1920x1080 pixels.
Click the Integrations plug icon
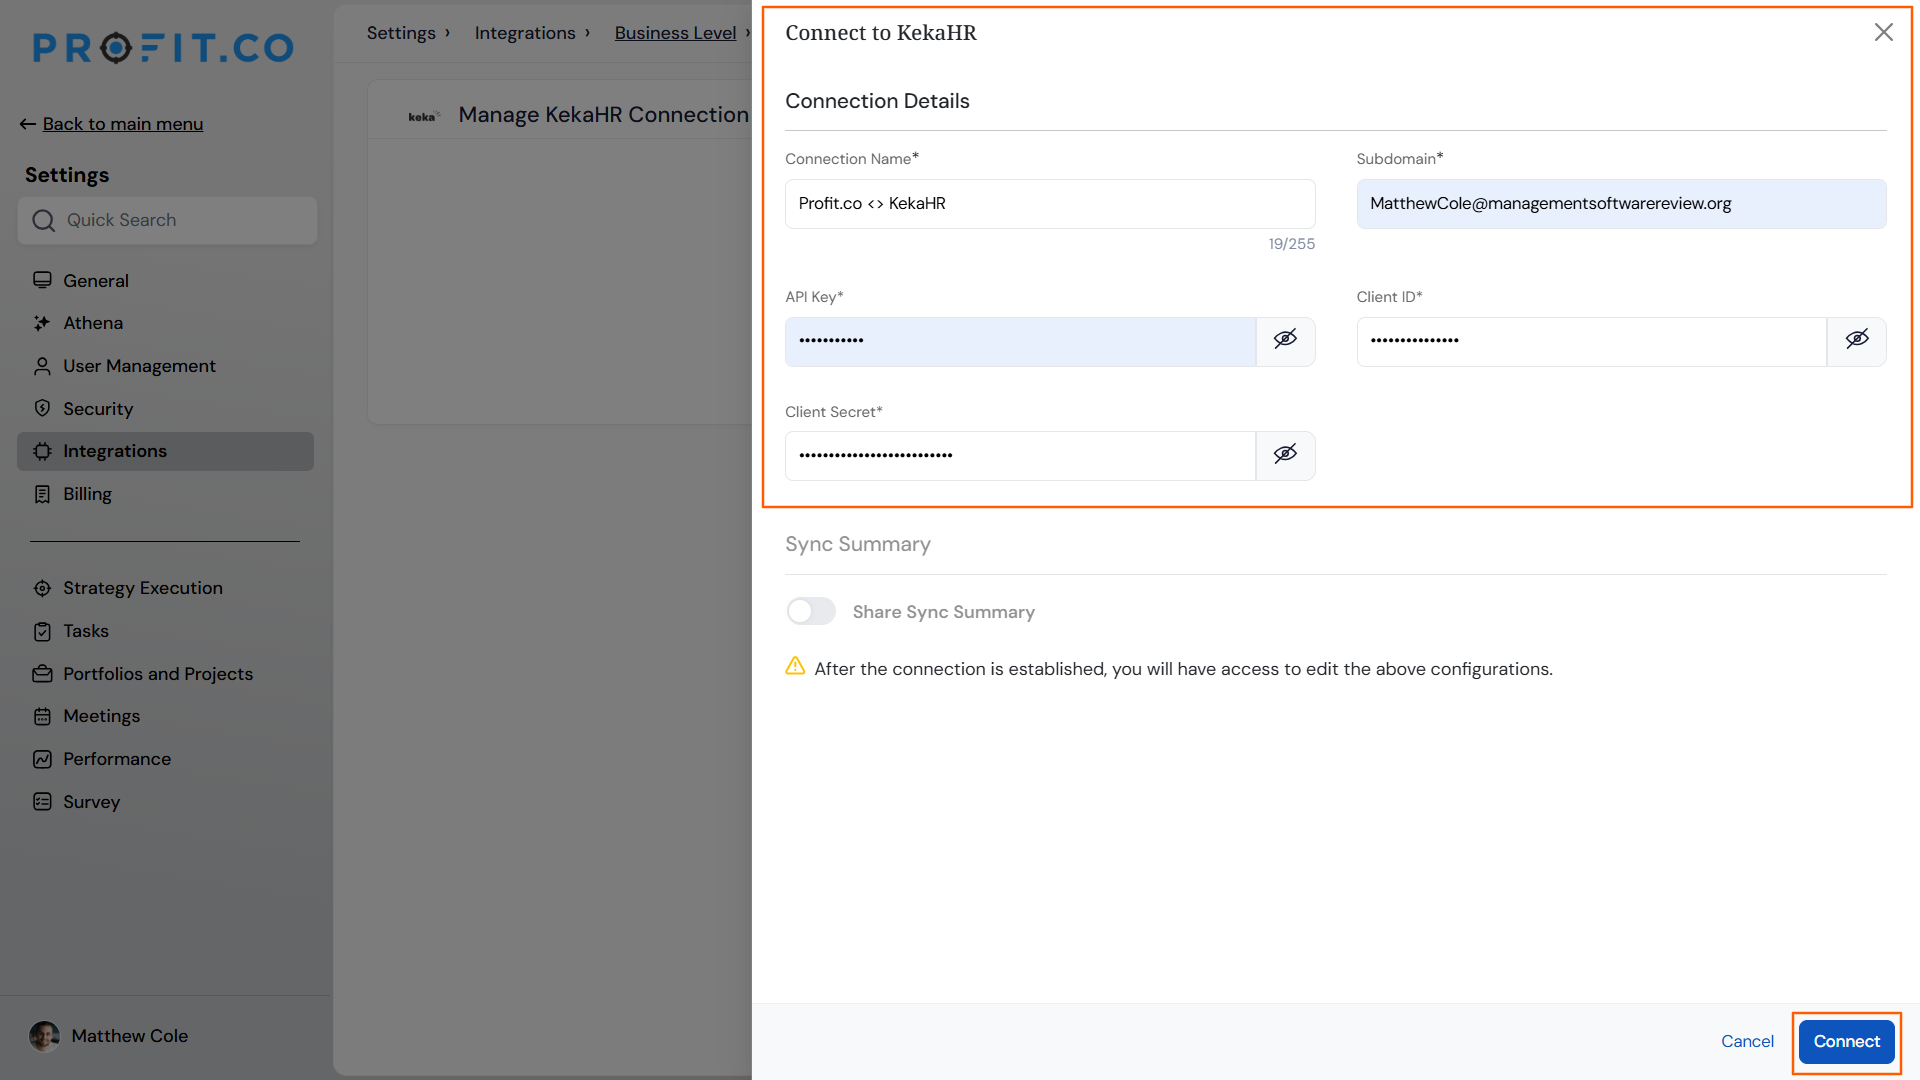[42, 451]
